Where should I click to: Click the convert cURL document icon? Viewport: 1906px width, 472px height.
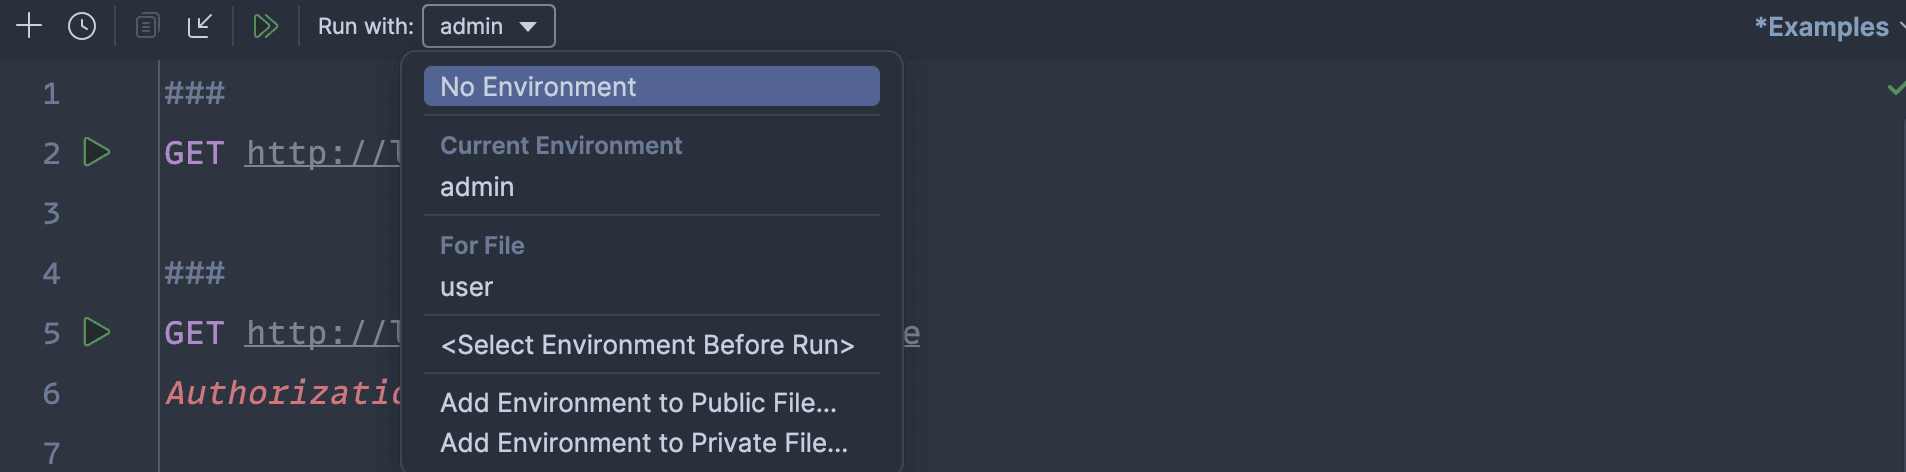coord(147,26)
